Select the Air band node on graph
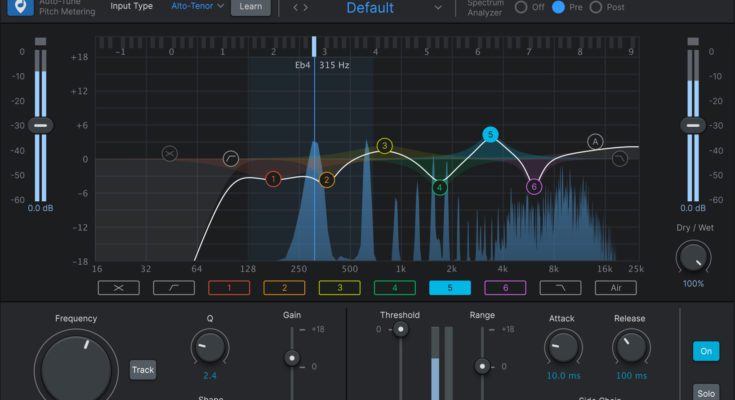This screenshot has width=735, height=400. [x=596, y=142]
